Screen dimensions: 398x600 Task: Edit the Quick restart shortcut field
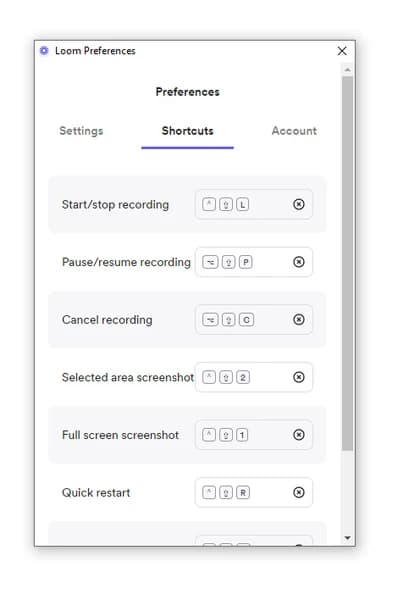point(254,492)
